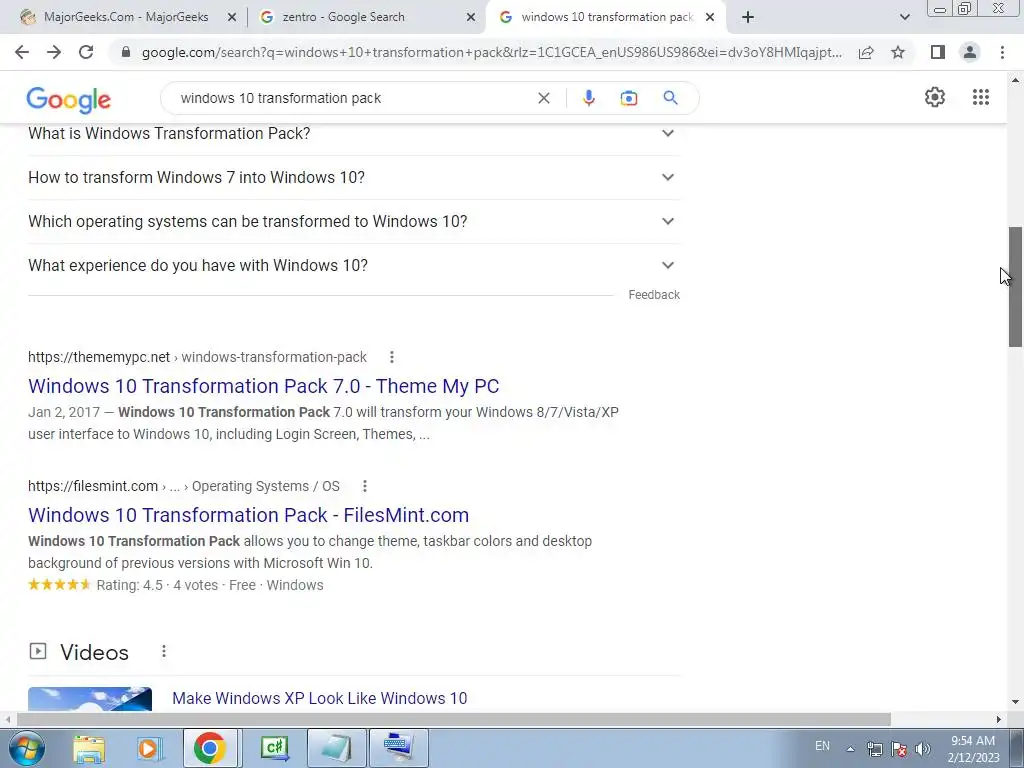
Task: Open the clock showing 9:54 AM
Action: click(x=973, y=749)
